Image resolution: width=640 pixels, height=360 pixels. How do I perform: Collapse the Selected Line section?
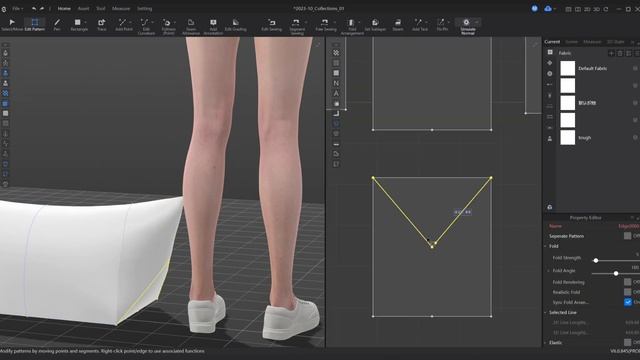point(545,312)
